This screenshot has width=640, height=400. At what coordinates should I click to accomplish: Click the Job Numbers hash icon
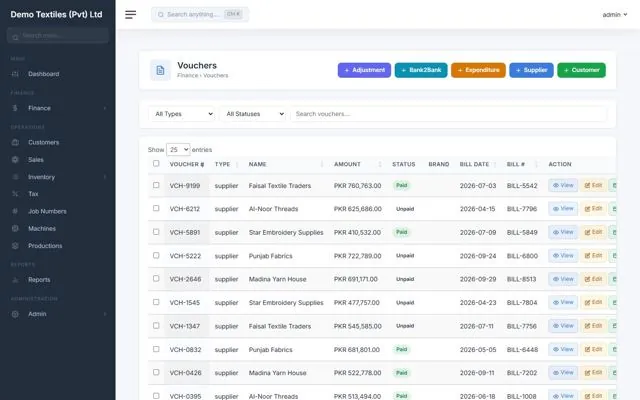(x=15, y=211)
